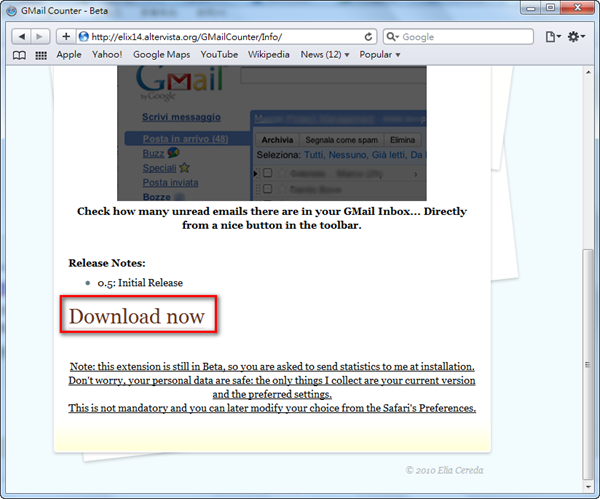Open Top Sites grid icon
The image size is (600, 499).
point(41,55)
